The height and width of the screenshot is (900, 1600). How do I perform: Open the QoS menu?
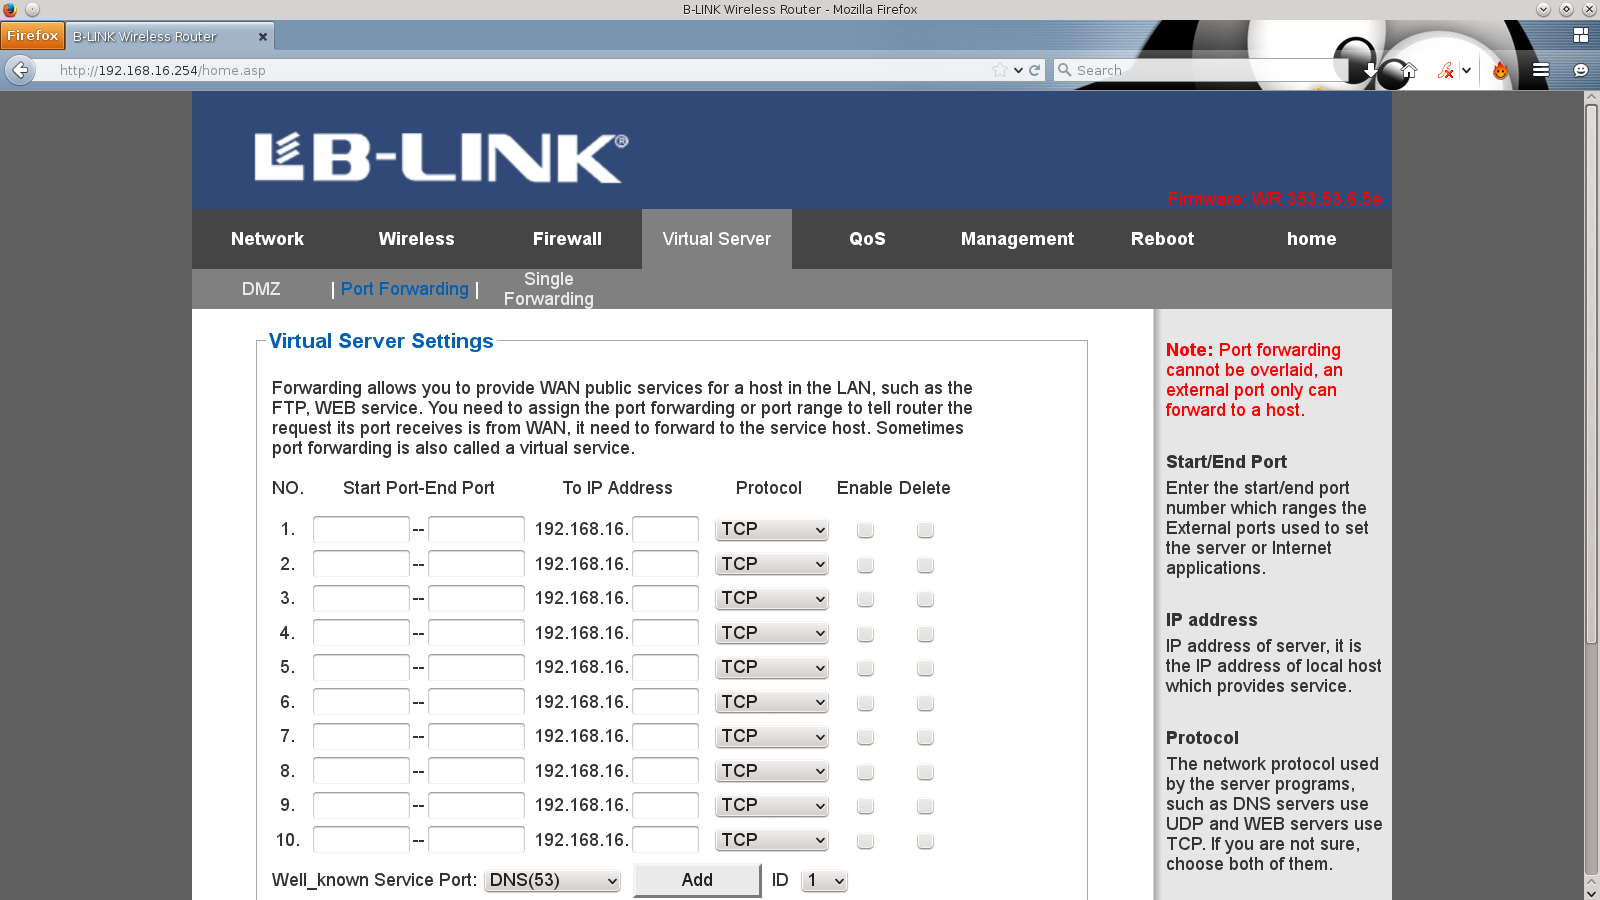[x=867, y=239]
